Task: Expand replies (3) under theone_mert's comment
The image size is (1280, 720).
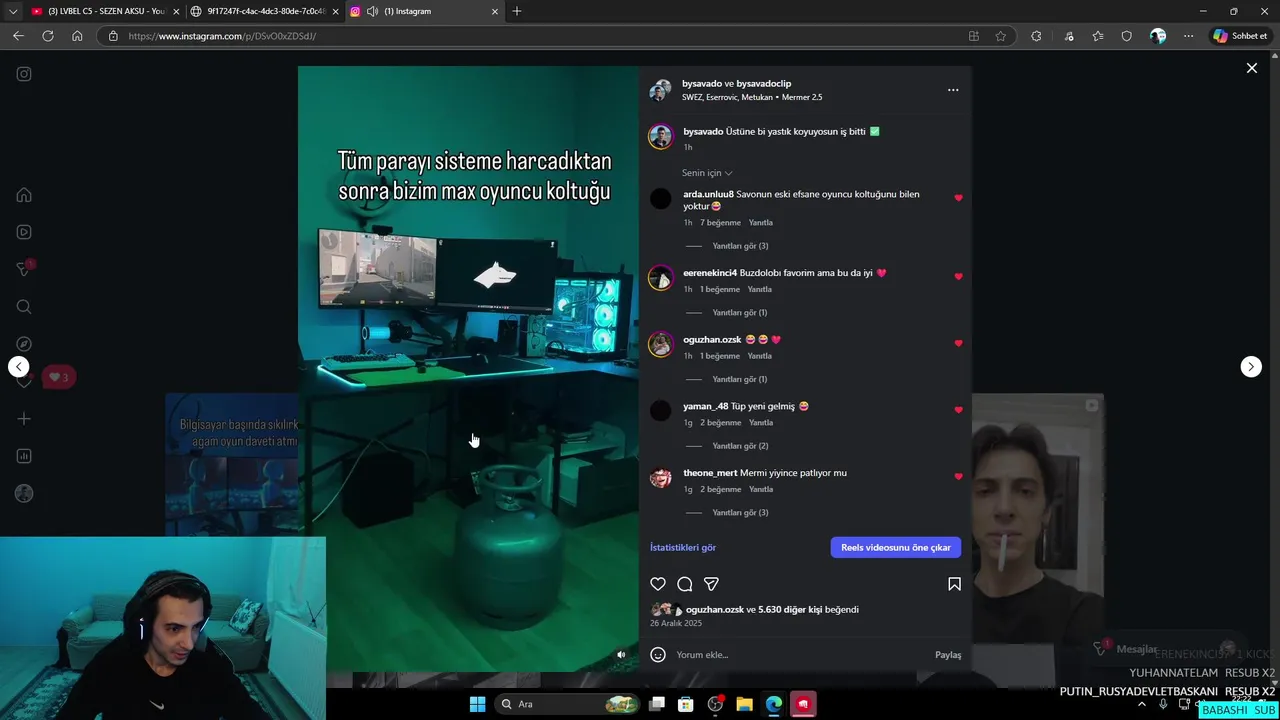Action: 740,513
